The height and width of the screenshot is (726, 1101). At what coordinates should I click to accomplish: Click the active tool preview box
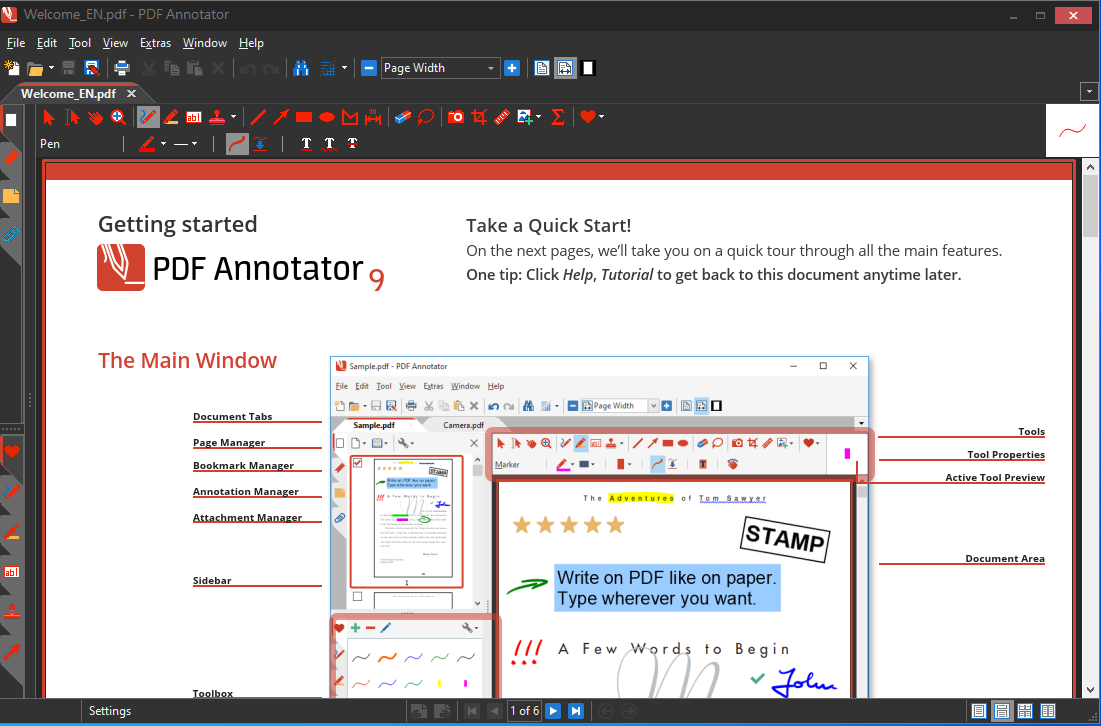tap(1072, 131)
